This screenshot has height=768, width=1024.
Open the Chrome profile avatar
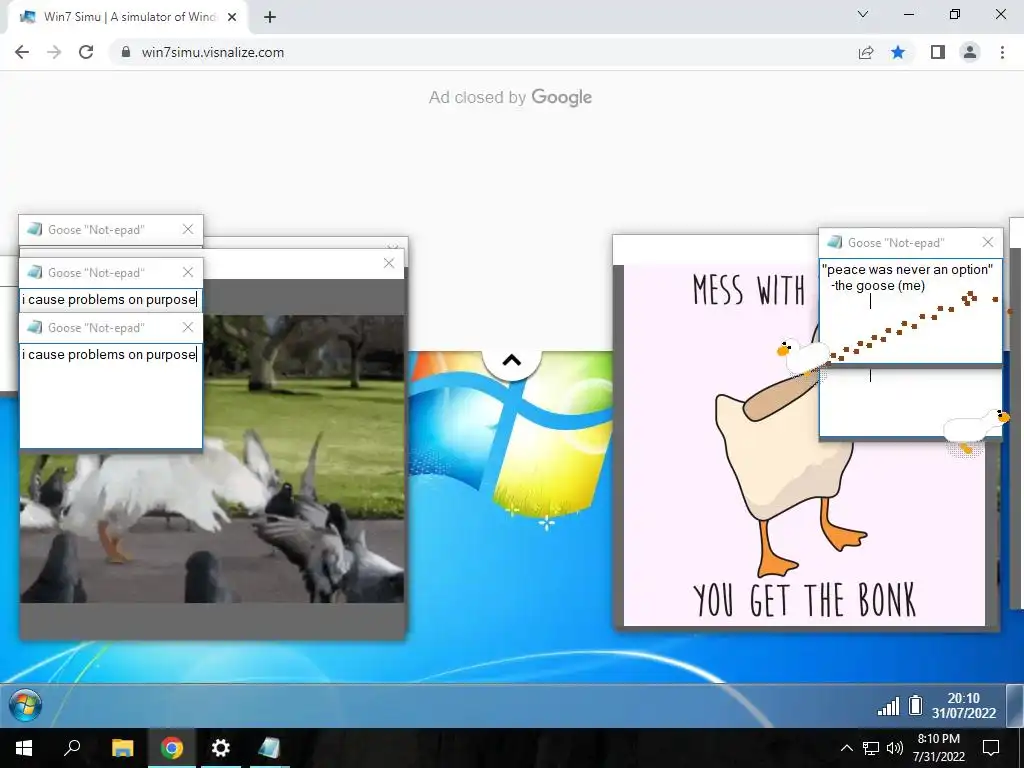(970, 52)
